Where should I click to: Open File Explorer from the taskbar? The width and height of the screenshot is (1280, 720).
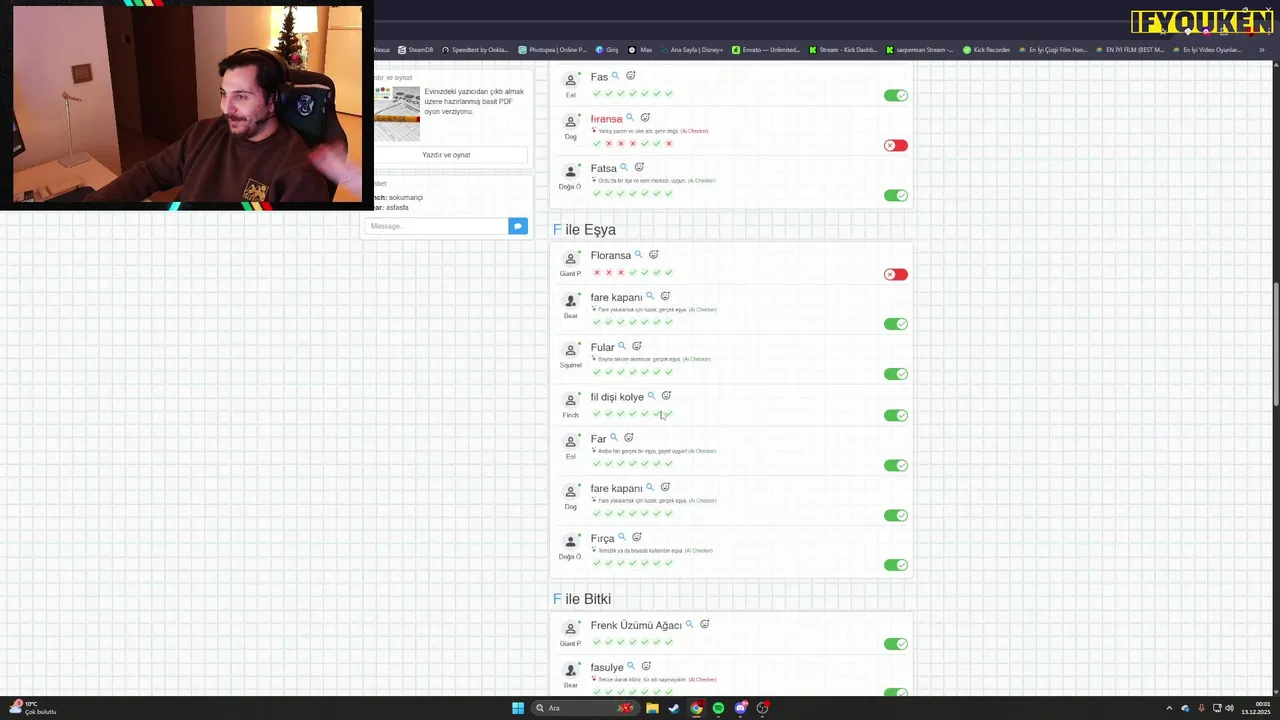point(652,708)
